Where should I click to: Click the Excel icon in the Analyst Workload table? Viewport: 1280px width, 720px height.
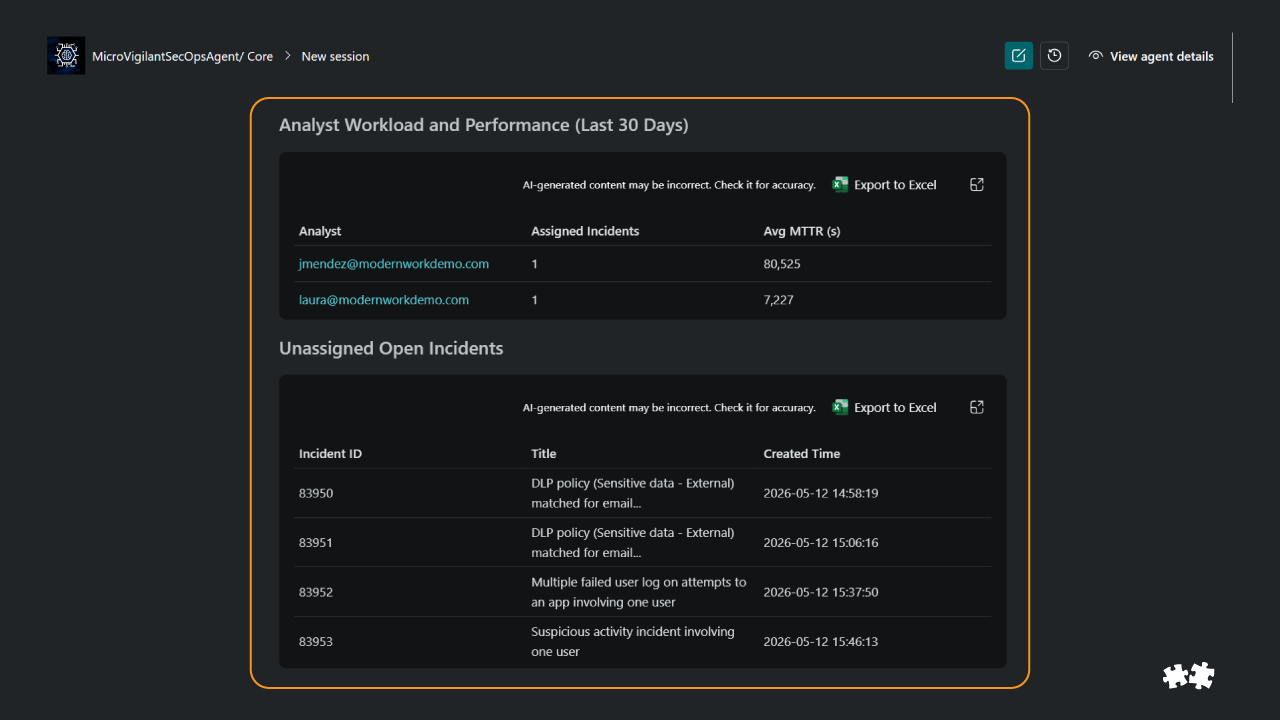coord(840,184)
